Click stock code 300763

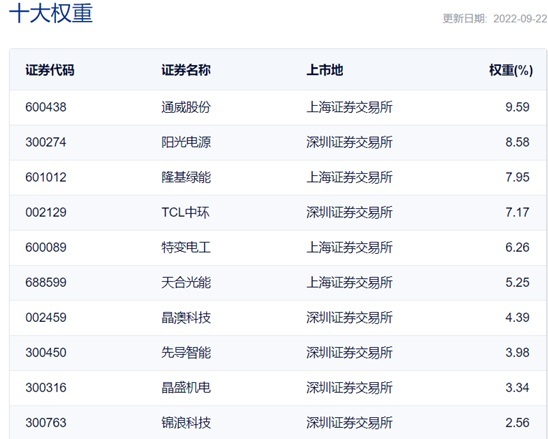pyautogui.click(x=46, y=423)
